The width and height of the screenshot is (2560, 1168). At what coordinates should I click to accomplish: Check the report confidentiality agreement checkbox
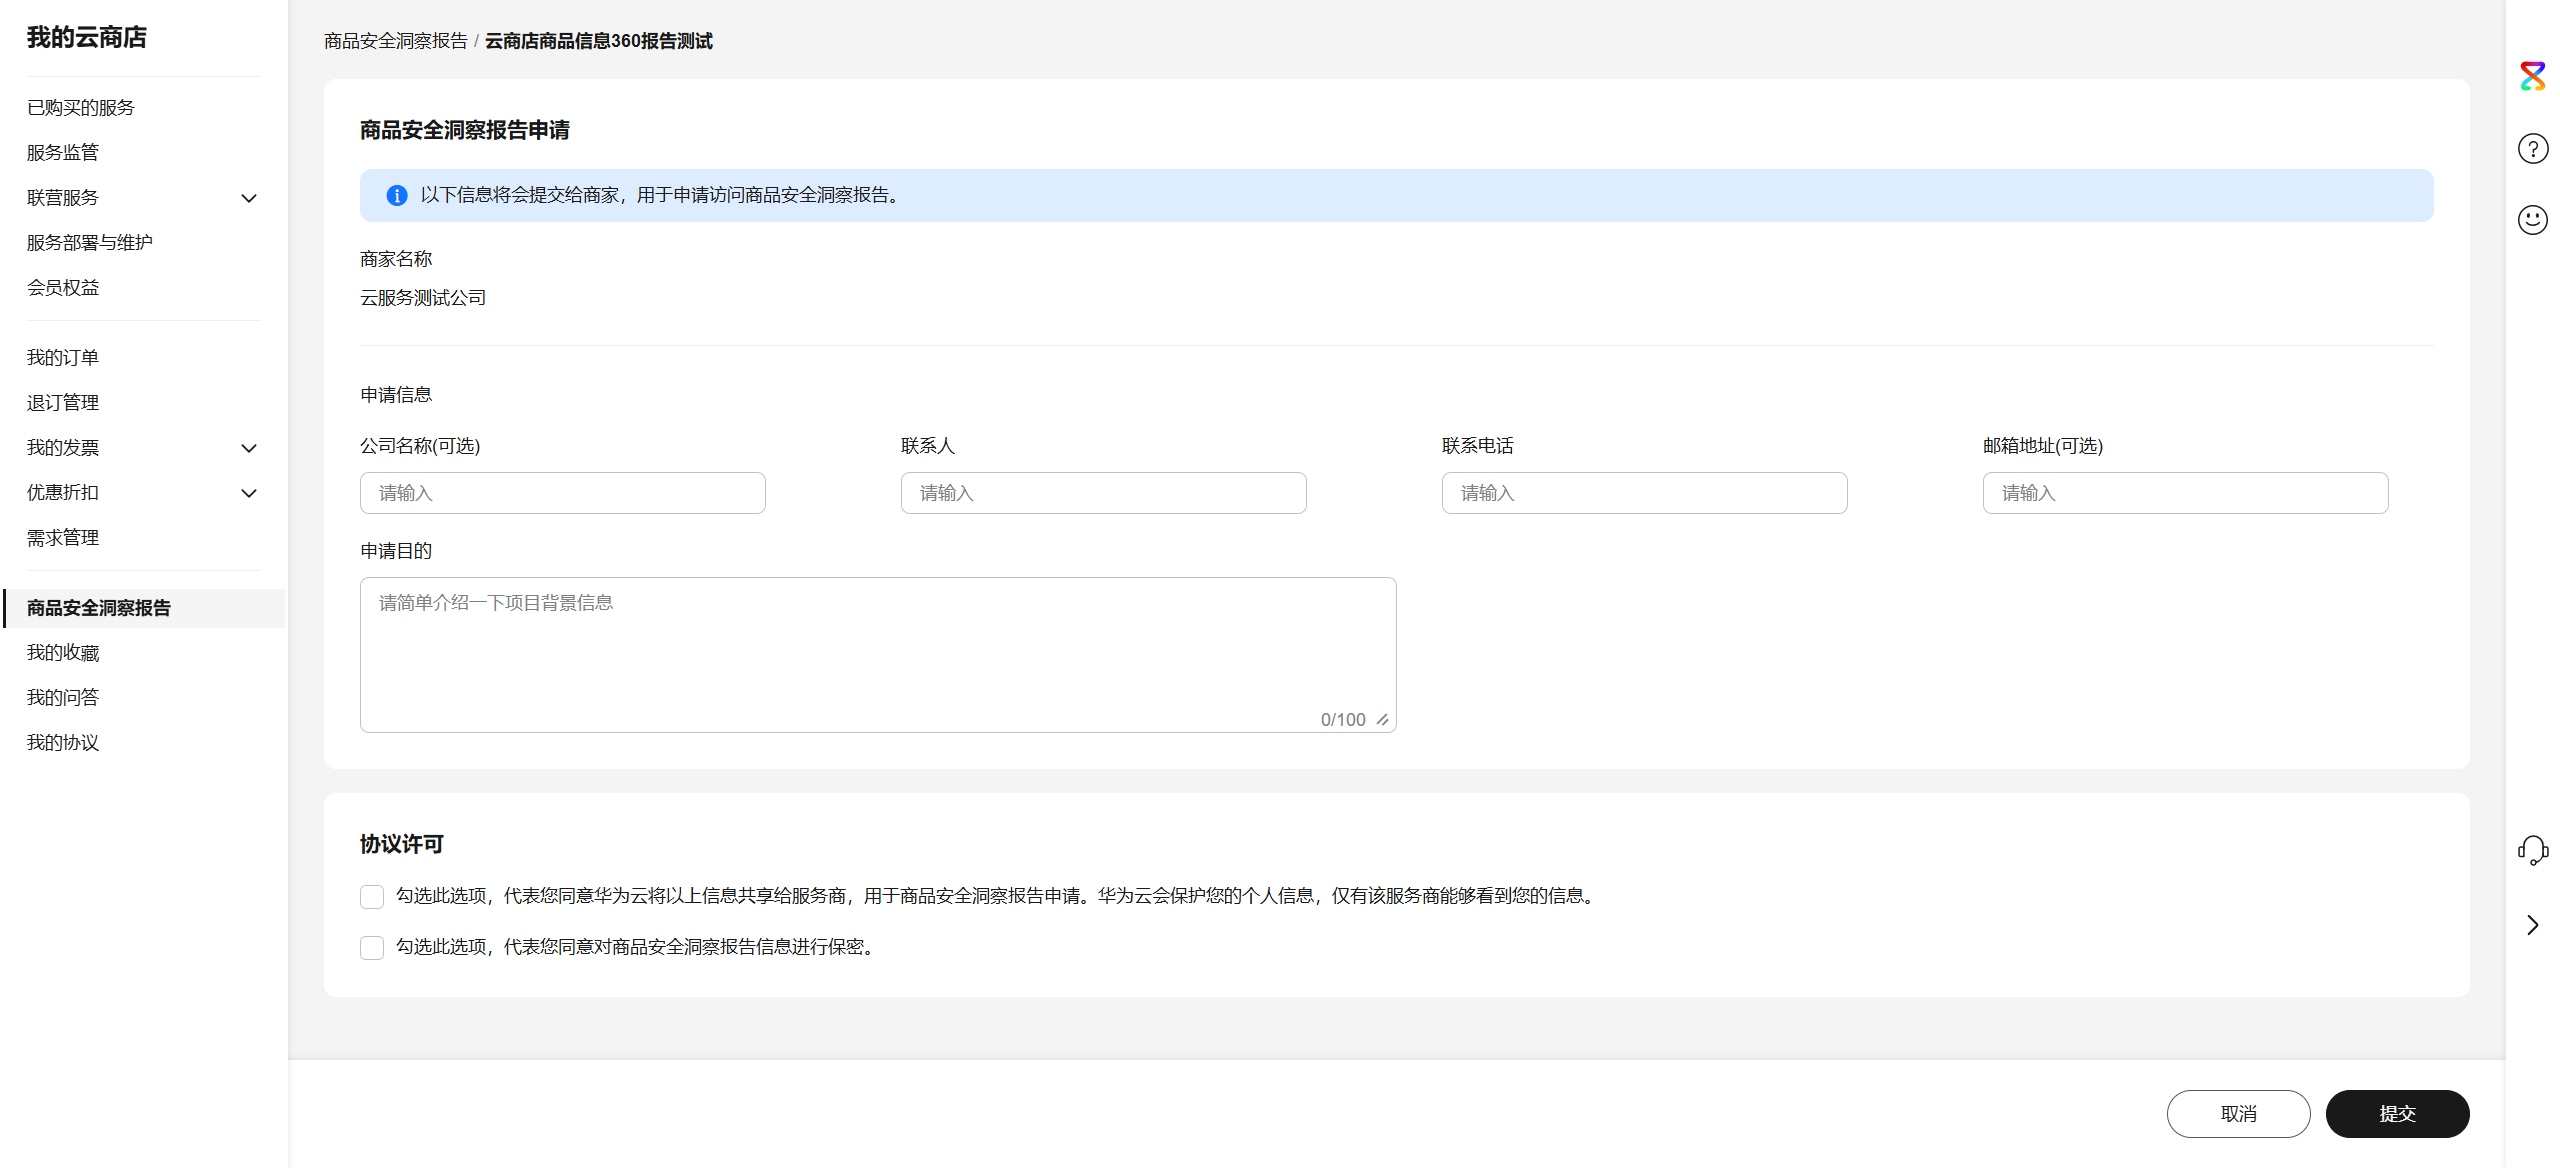coord(372,948)
